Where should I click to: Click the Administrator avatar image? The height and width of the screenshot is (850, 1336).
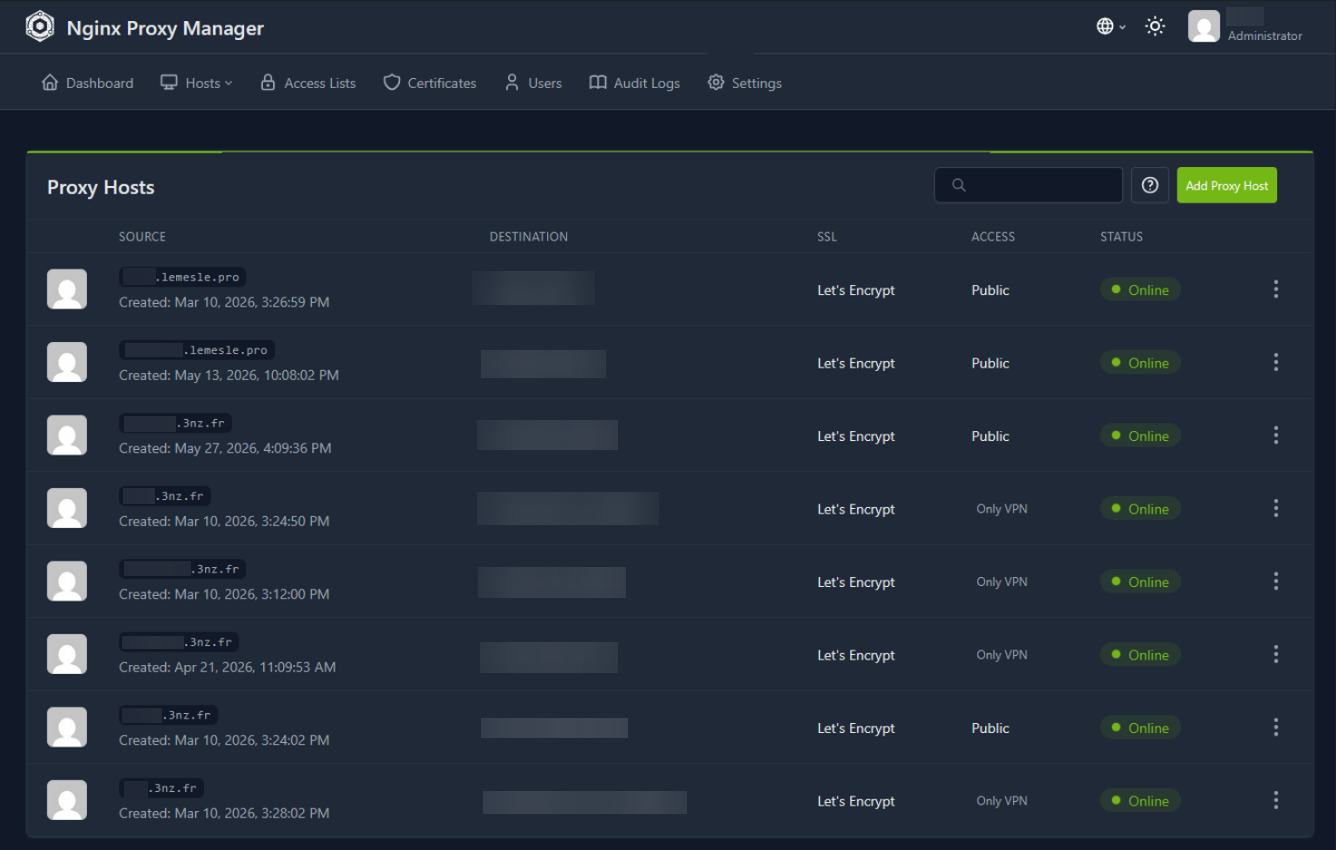[1204, 27]
